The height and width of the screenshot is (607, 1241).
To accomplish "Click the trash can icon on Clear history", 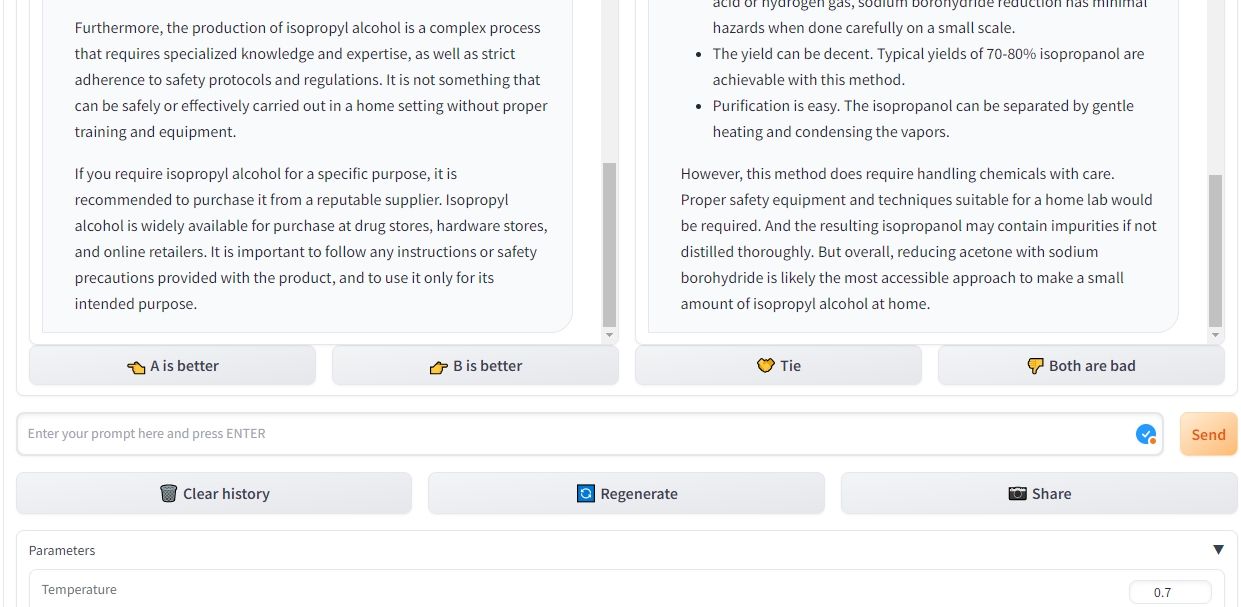I will tap(168, 494).
